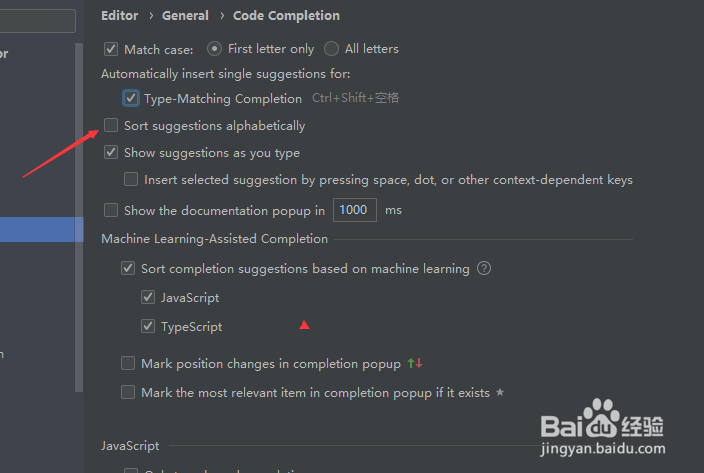Click the chevron between Editor and General
This screenshot has width=704, height=473.
(151, 16)
